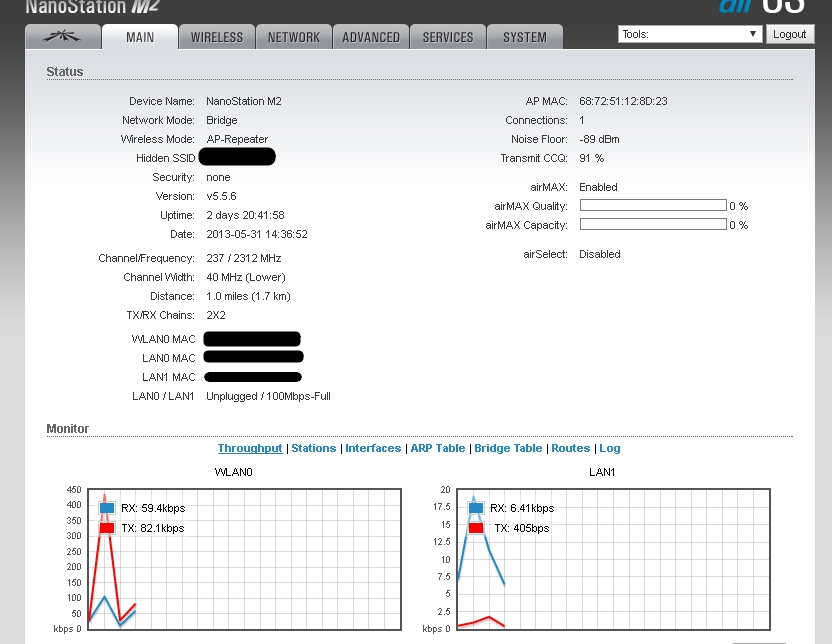Click LAN1 RX: 6.41kbps legend text

coord(522,508)
